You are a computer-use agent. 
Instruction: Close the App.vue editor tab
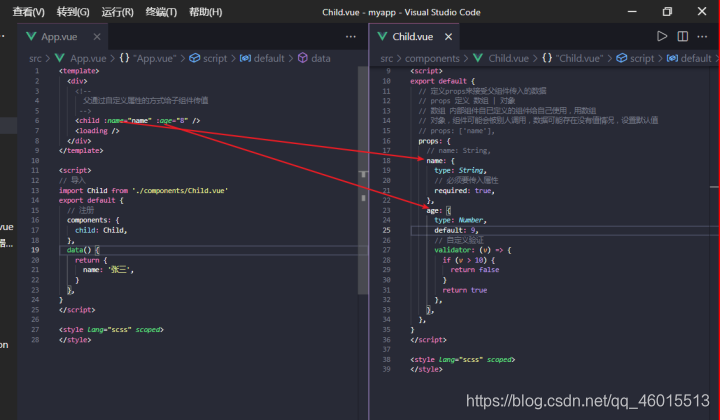pyautogui.click(x=97, y=37)
